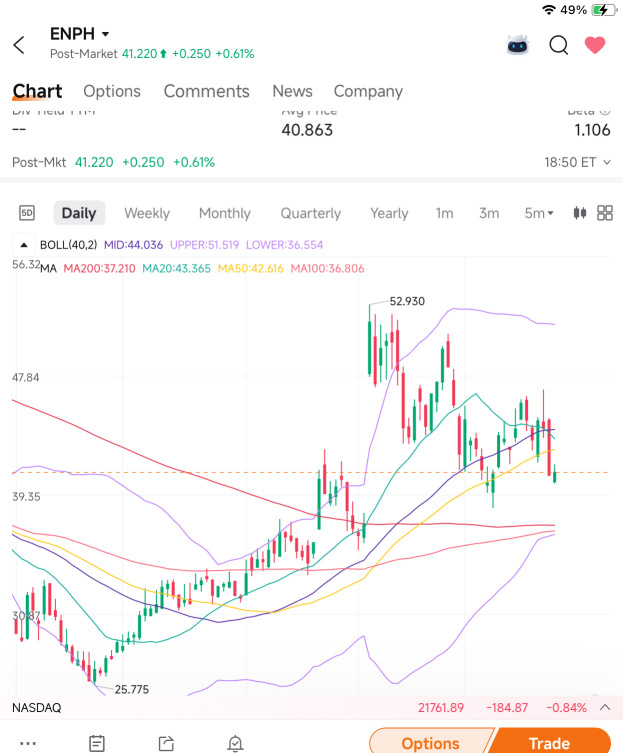Open the three-dot more menu

click(28, 743)
